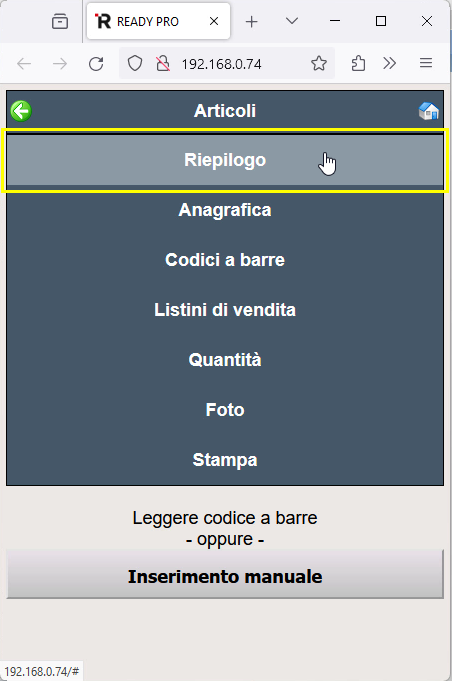Go to the home house icon
The height and width of the screenshot is (681, 452).
tap(429, 111)
